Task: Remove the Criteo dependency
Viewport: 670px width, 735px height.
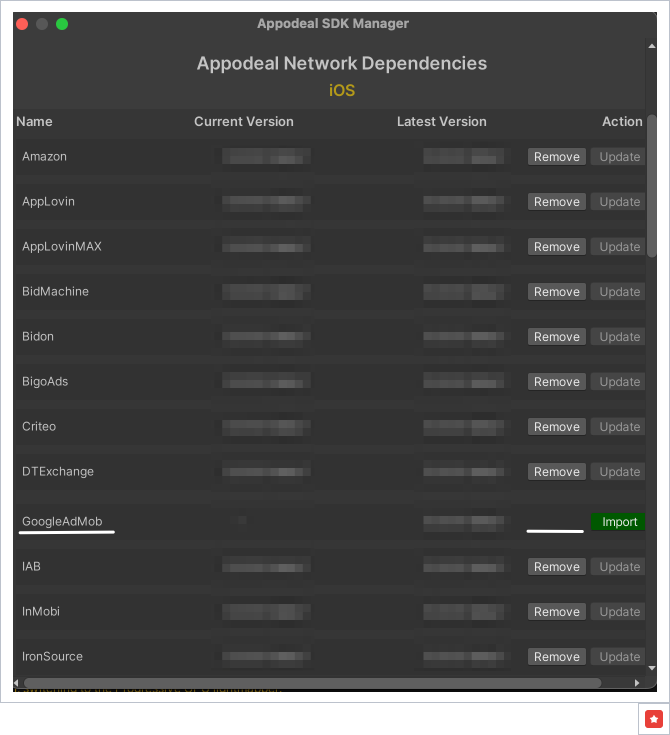Action: (x=557, y=427)
